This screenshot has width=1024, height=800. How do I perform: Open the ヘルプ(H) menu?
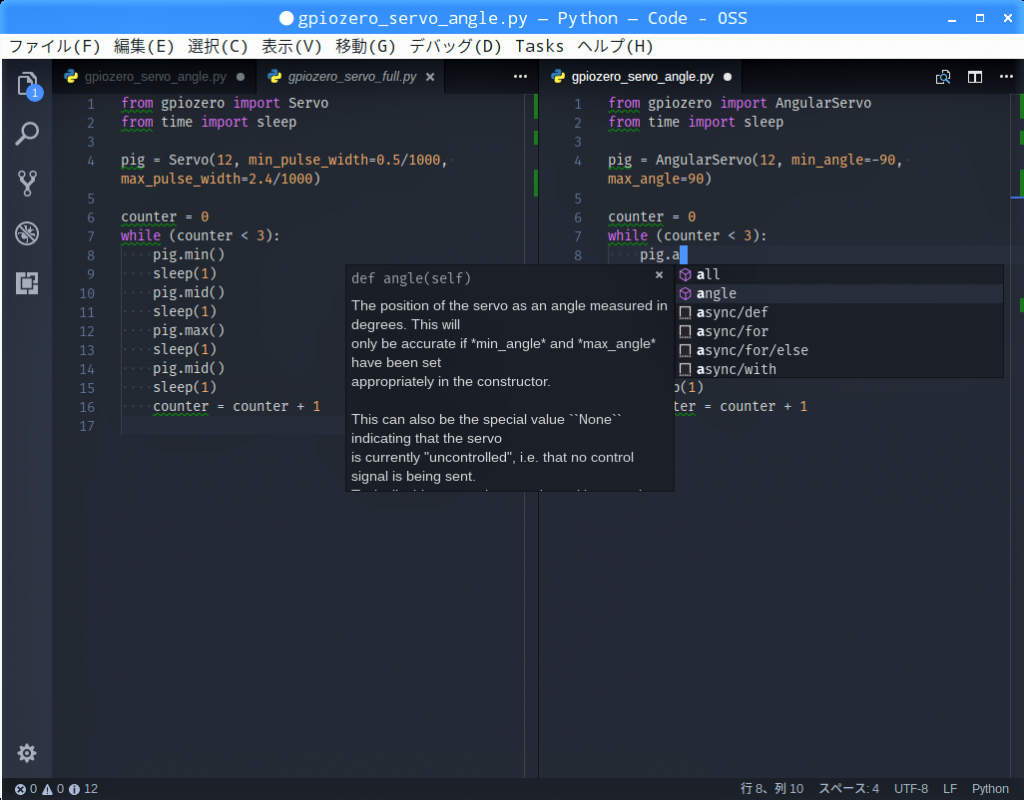pos(615,46)
